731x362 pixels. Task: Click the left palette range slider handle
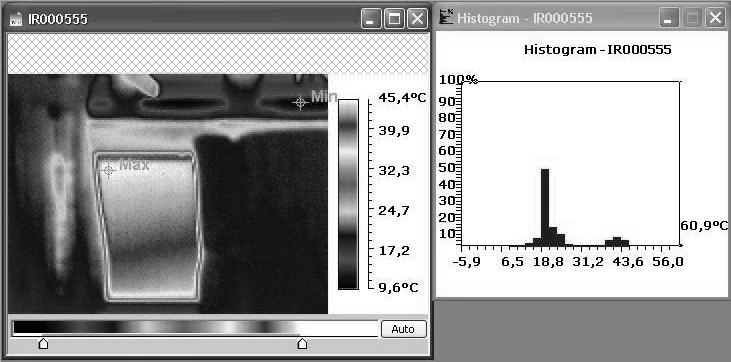(43, 344)
